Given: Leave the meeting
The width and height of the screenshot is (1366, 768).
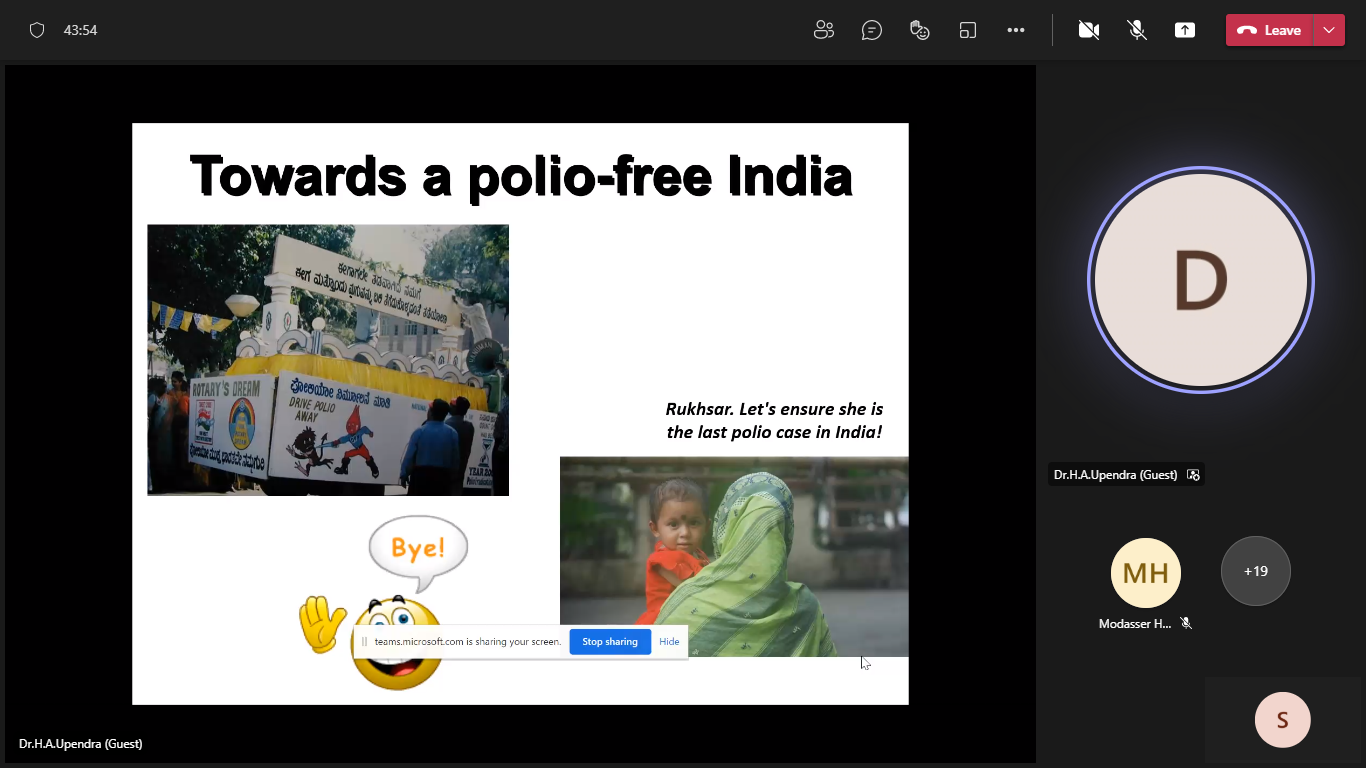Looking at the screenshot, I should coord(1270,30).
